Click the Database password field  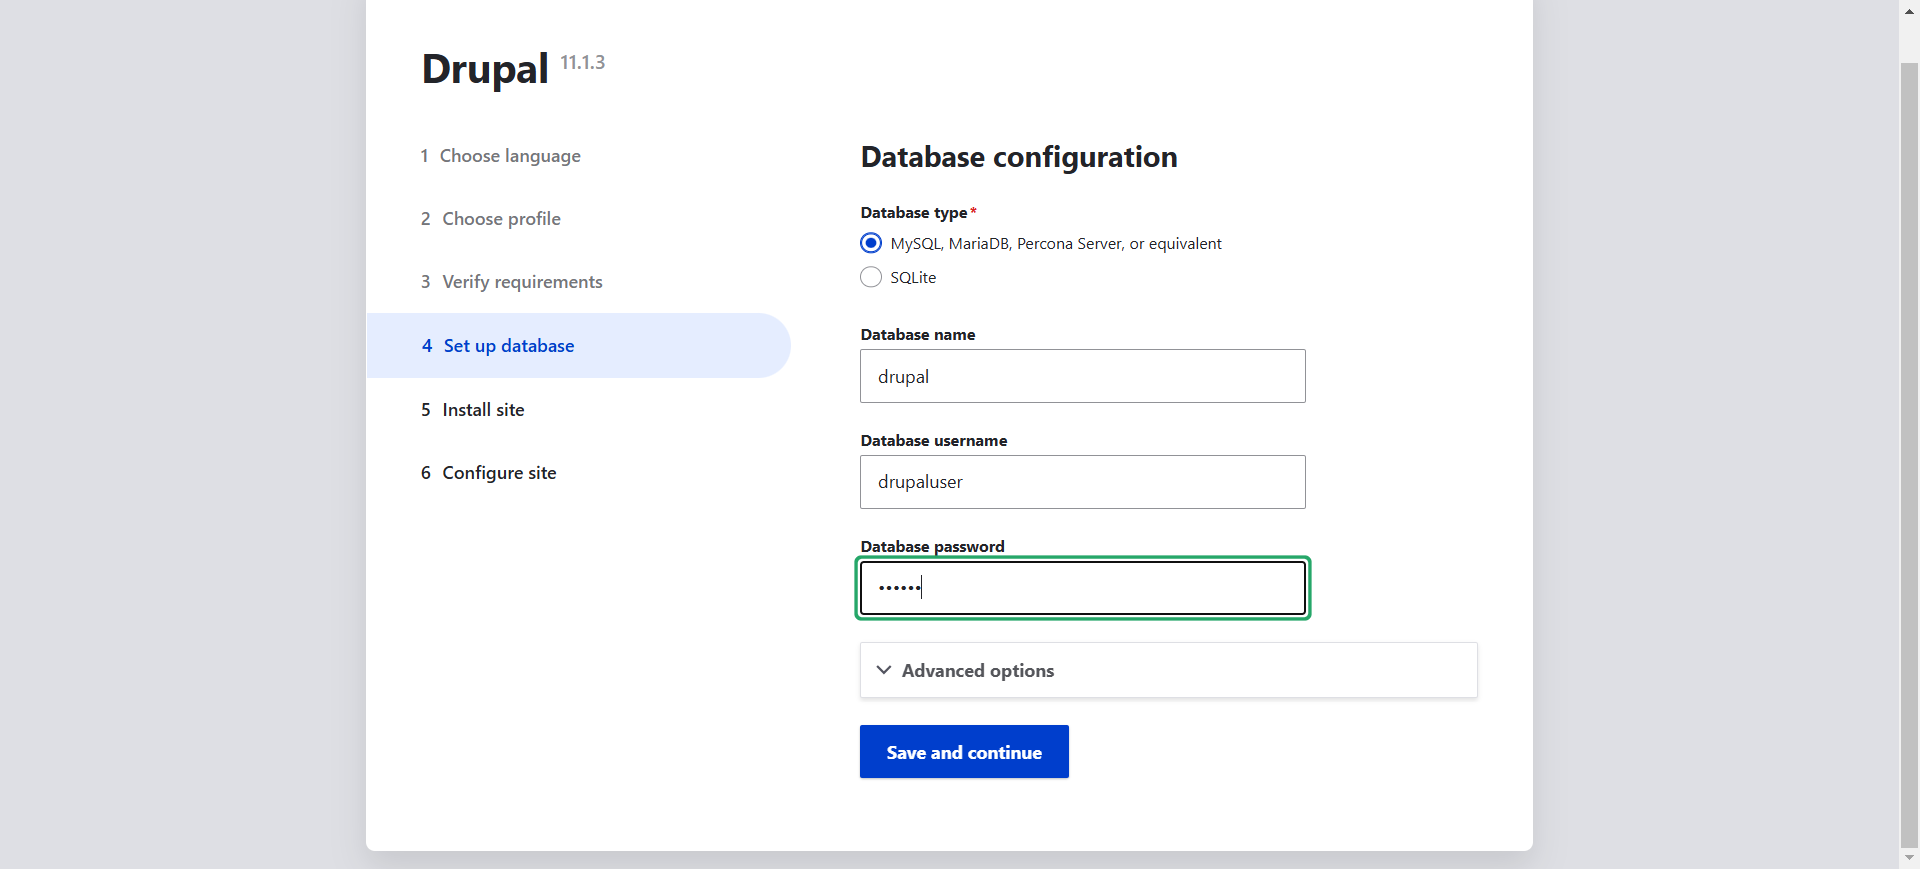coord(1083,588)
